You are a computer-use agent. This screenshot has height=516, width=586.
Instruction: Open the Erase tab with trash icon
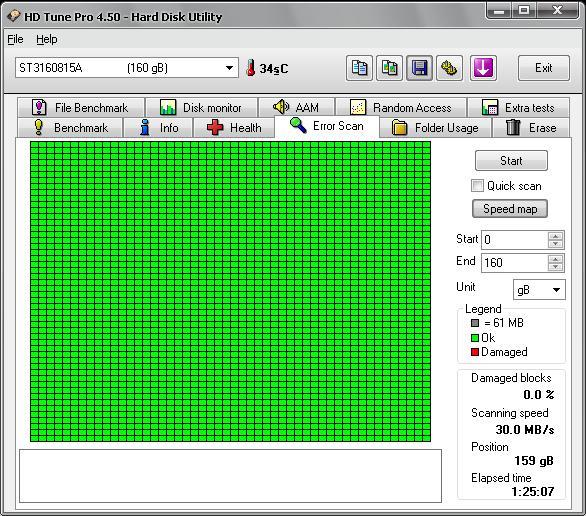click(531, 128)
